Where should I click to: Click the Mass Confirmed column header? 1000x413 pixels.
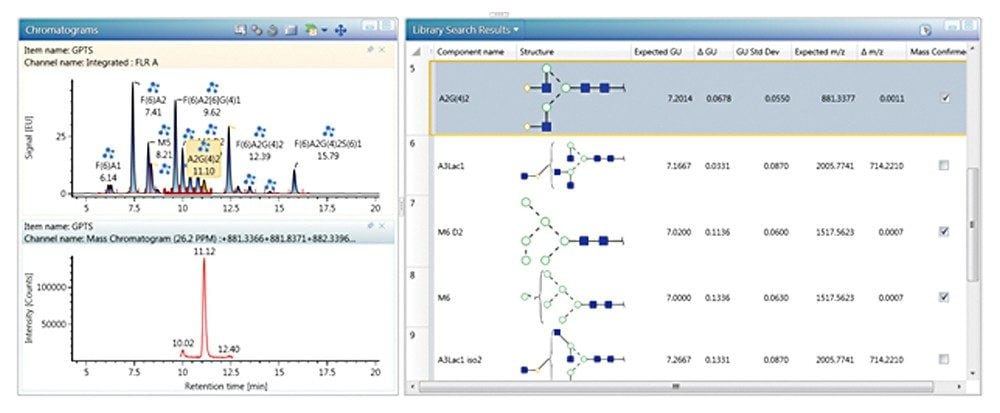tap(938, 52)
